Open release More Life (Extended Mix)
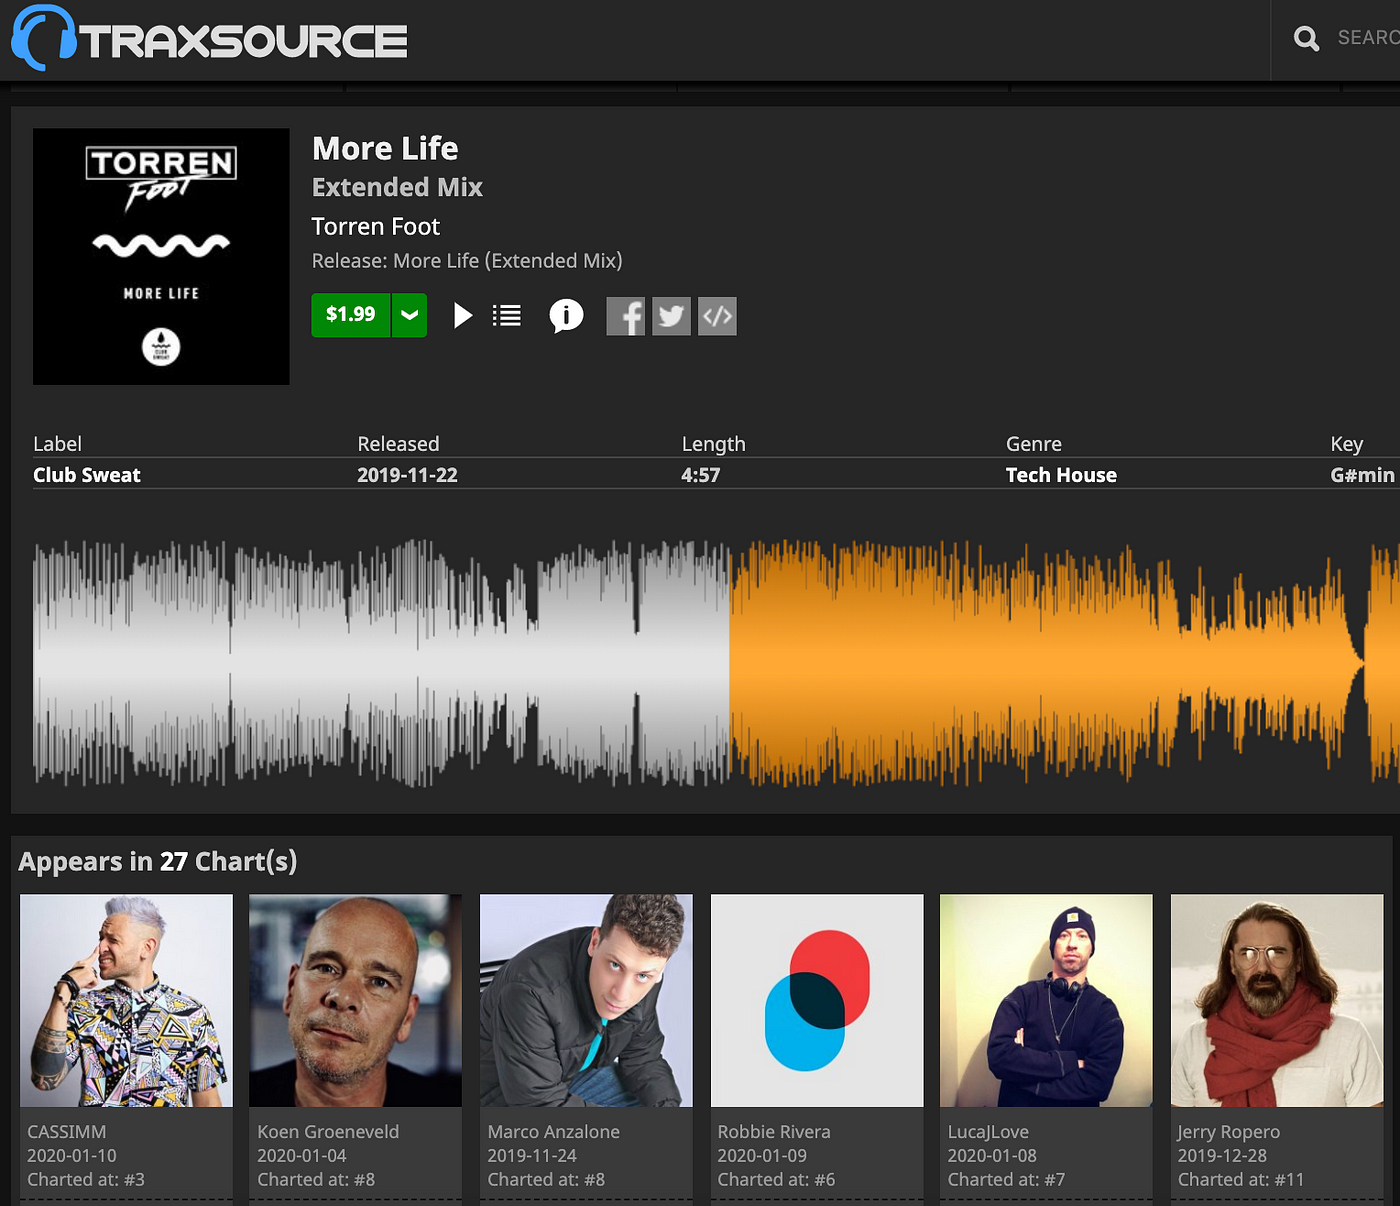Viewport: 1400px width, 1206px height. (x=508, y=261)
